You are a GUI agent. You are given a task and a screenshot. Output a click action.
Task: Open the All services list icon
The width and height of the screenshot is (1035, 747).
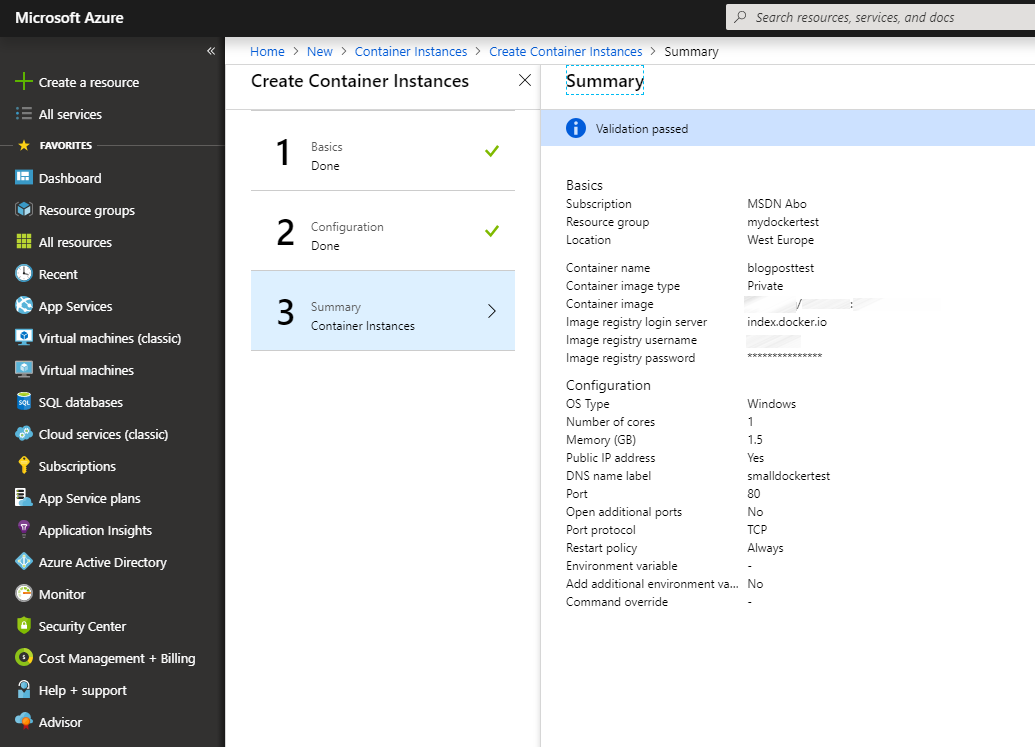click(x=24, y=114)
